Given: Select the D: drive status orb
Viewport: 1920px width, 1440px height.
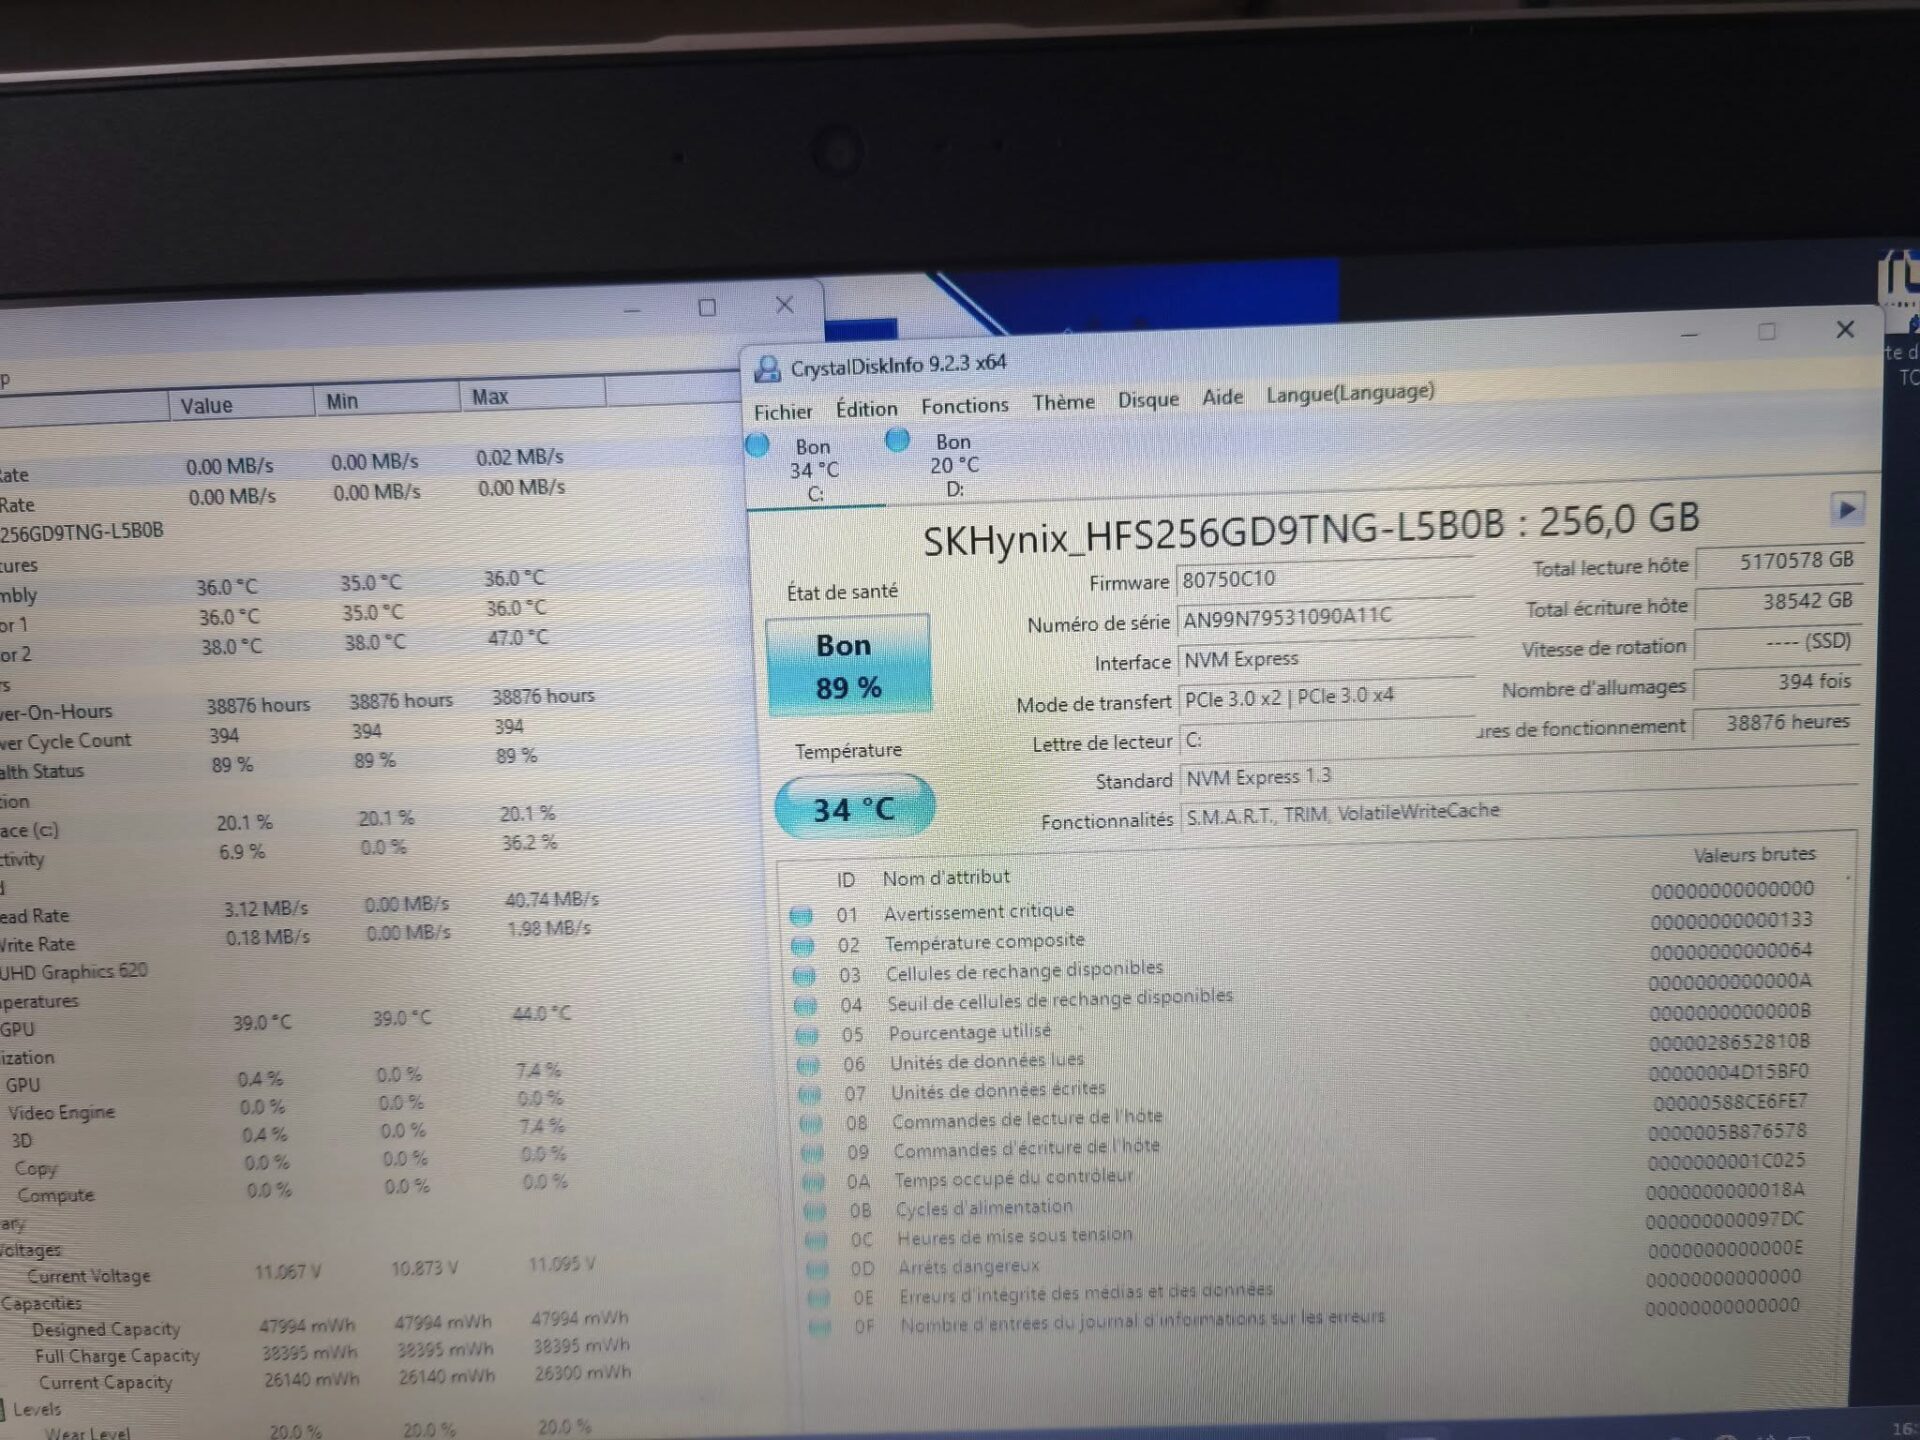Looking at the screenshot, I should [x=897, y=440].
